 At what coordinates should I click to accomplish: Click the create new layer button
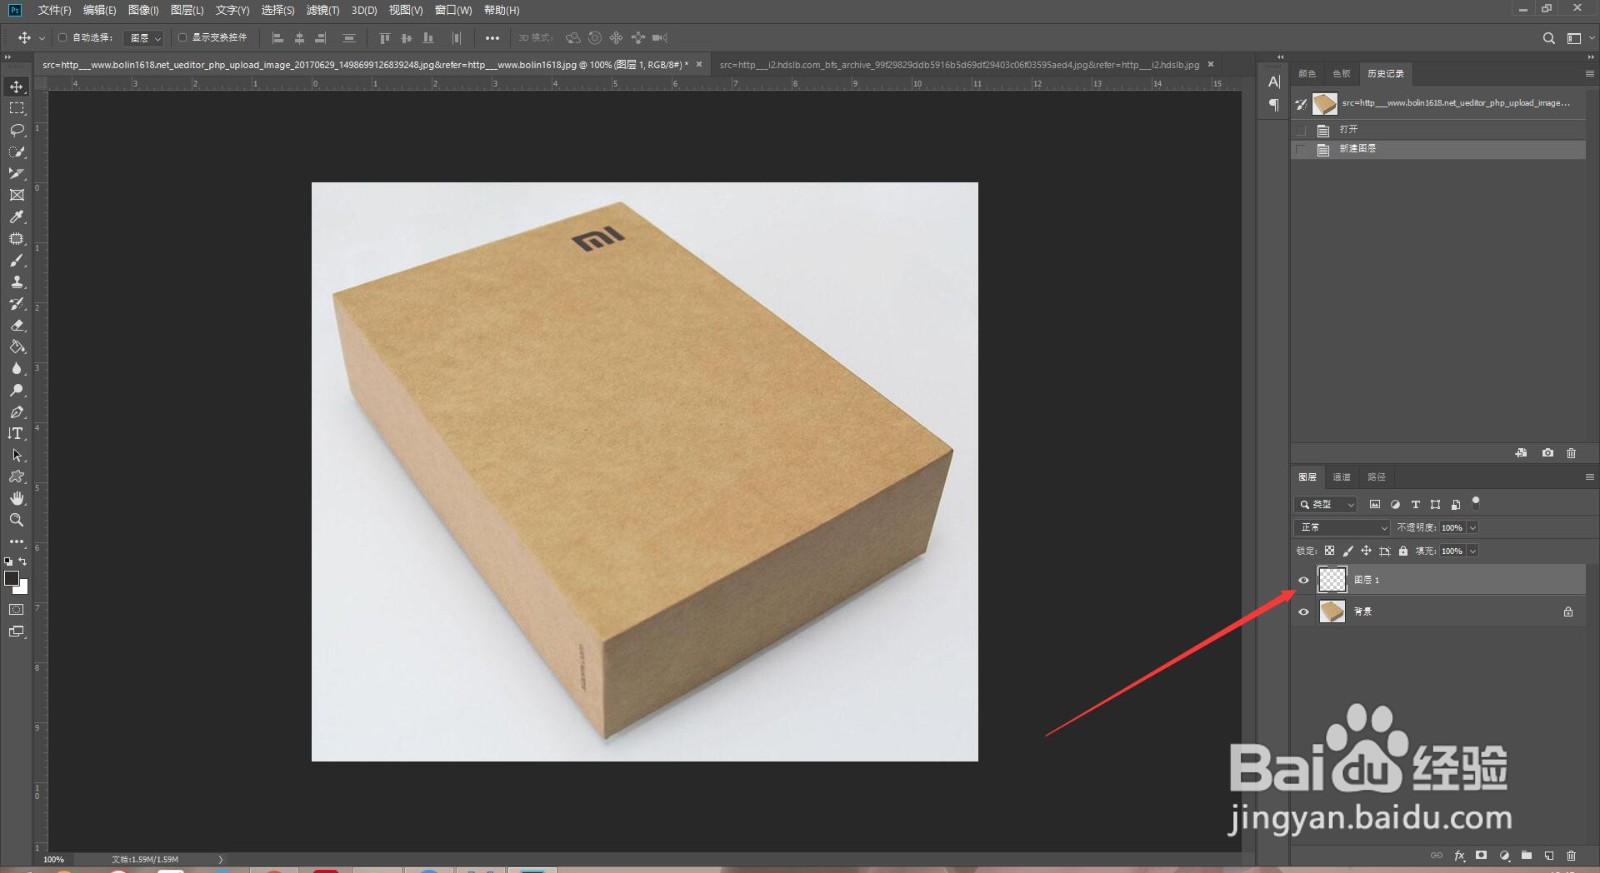coord(1549,856)
